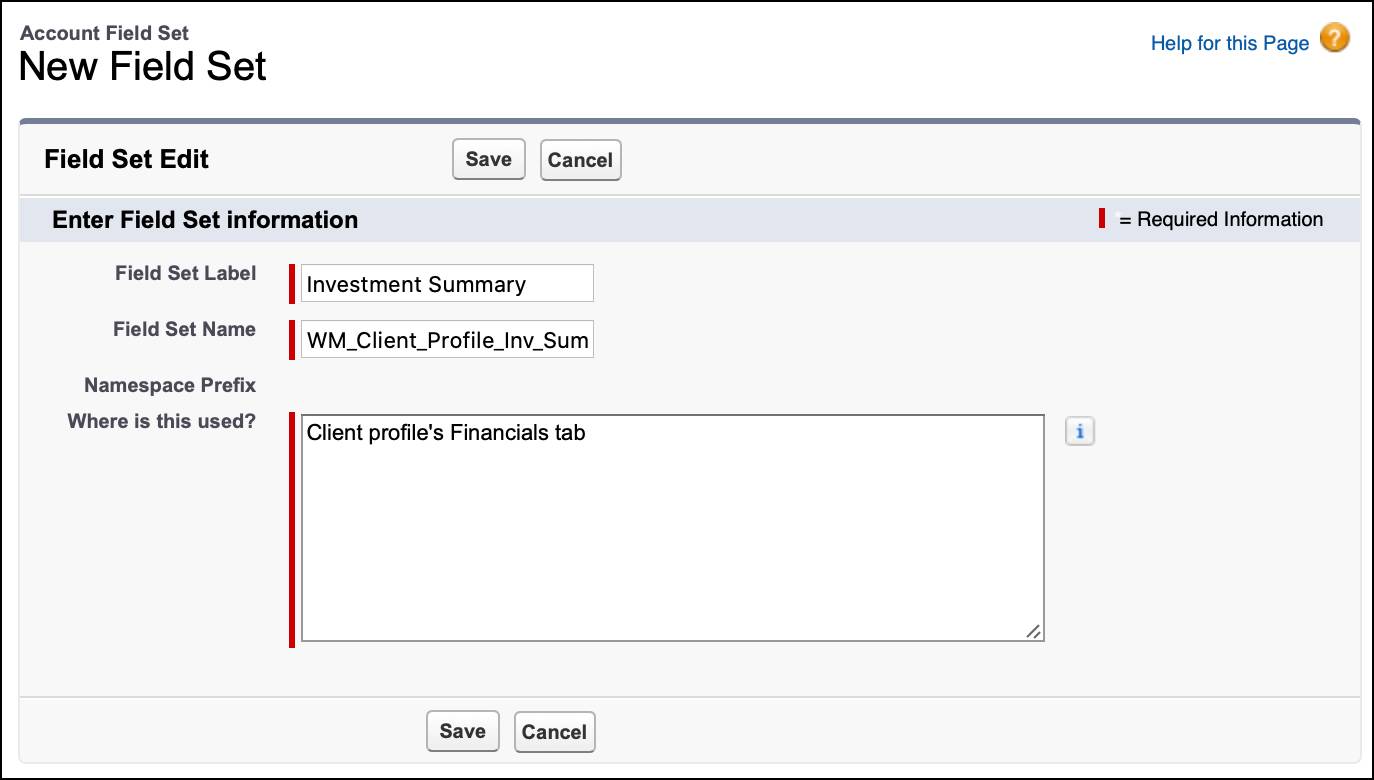
Task: Click the Field Set Edit section title
Action: pos(126,159)
